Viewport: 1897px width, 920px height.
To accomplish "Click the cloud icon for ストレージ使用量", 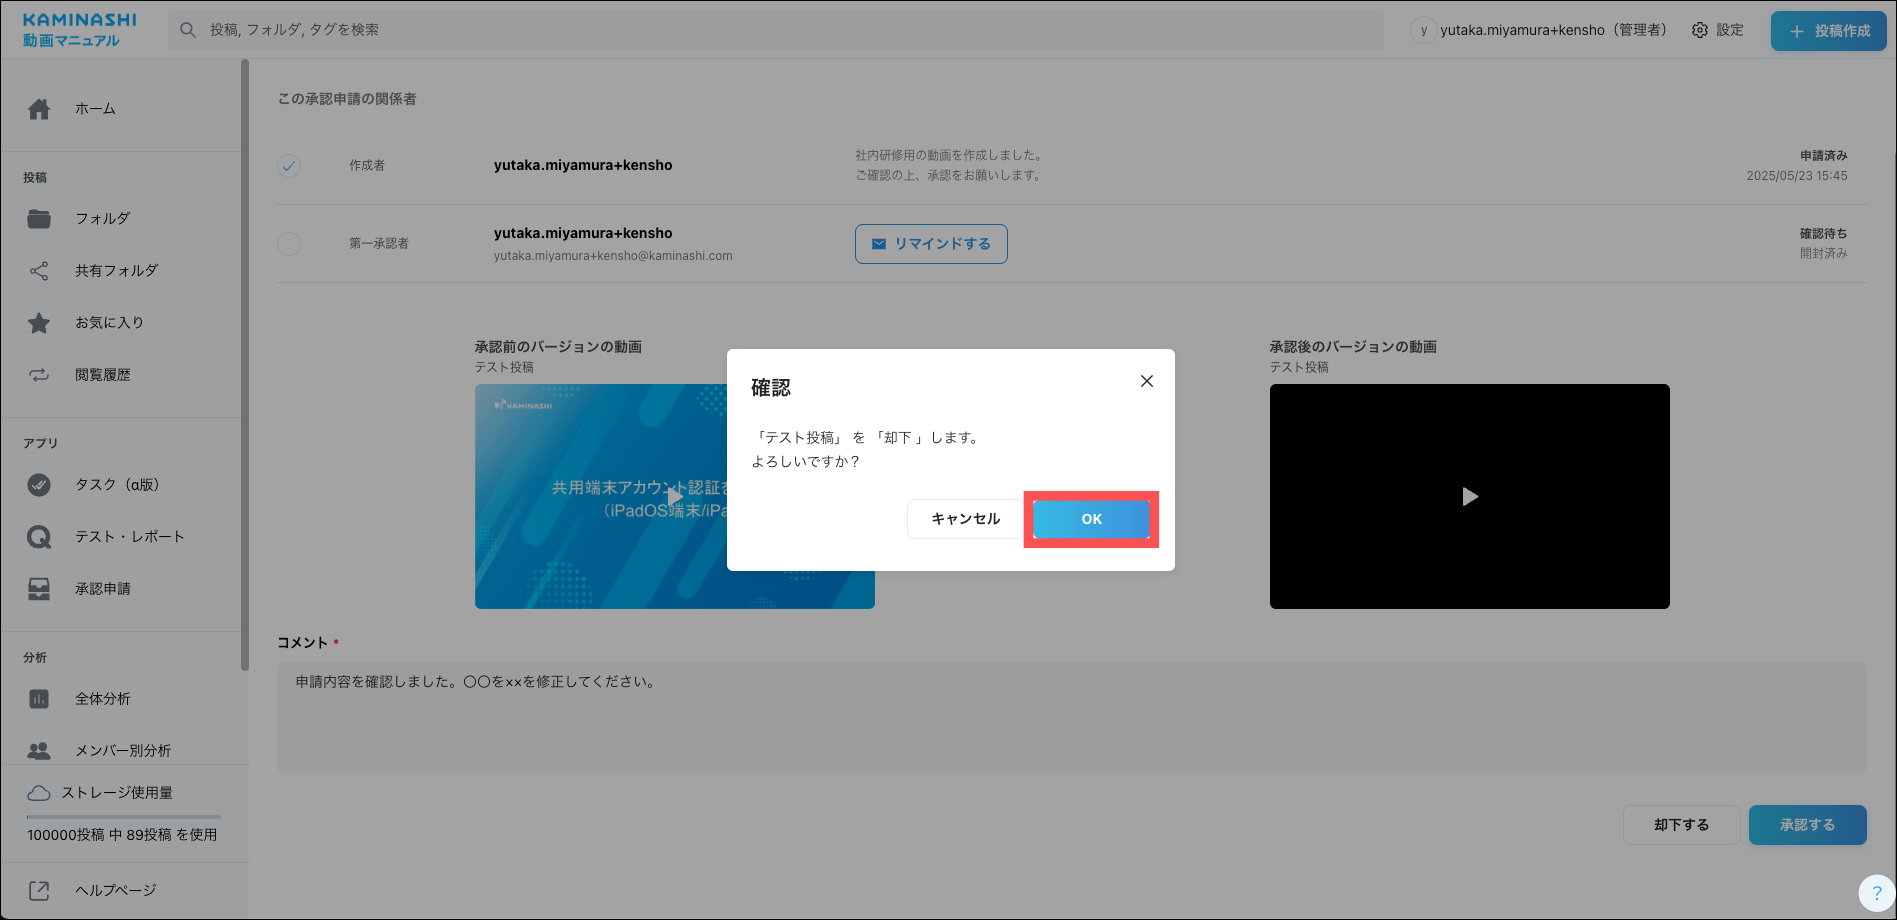I will [x=39, y=793].
